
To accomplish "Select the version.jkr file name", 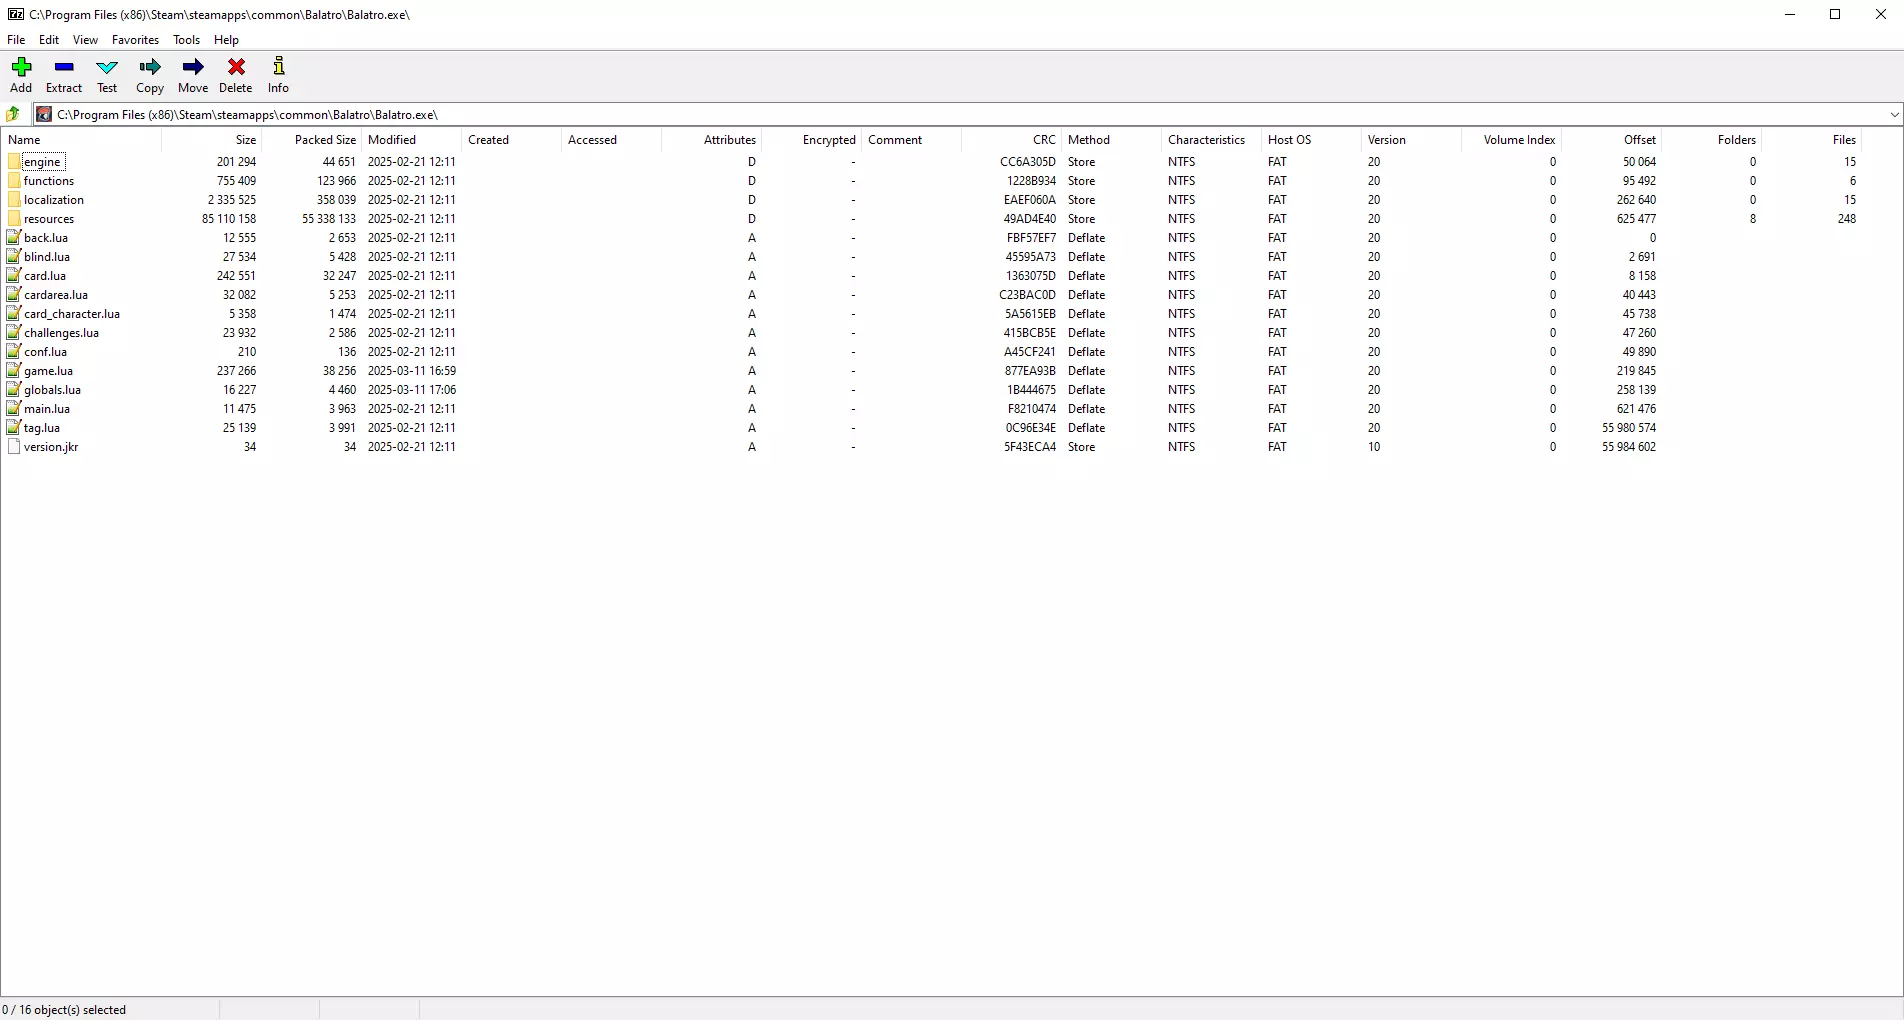I will coord(51,447).
